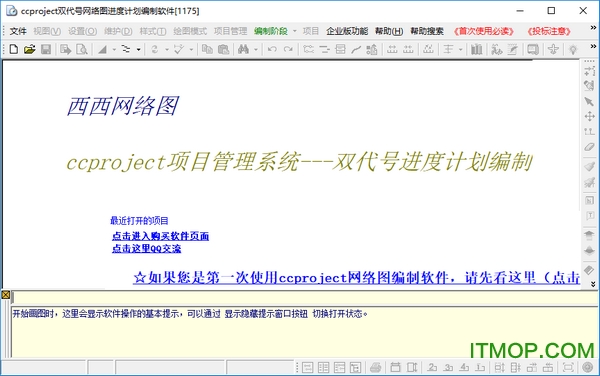Create a new file with the blank page icon
The image size is (600, 376).
[13, 49]
